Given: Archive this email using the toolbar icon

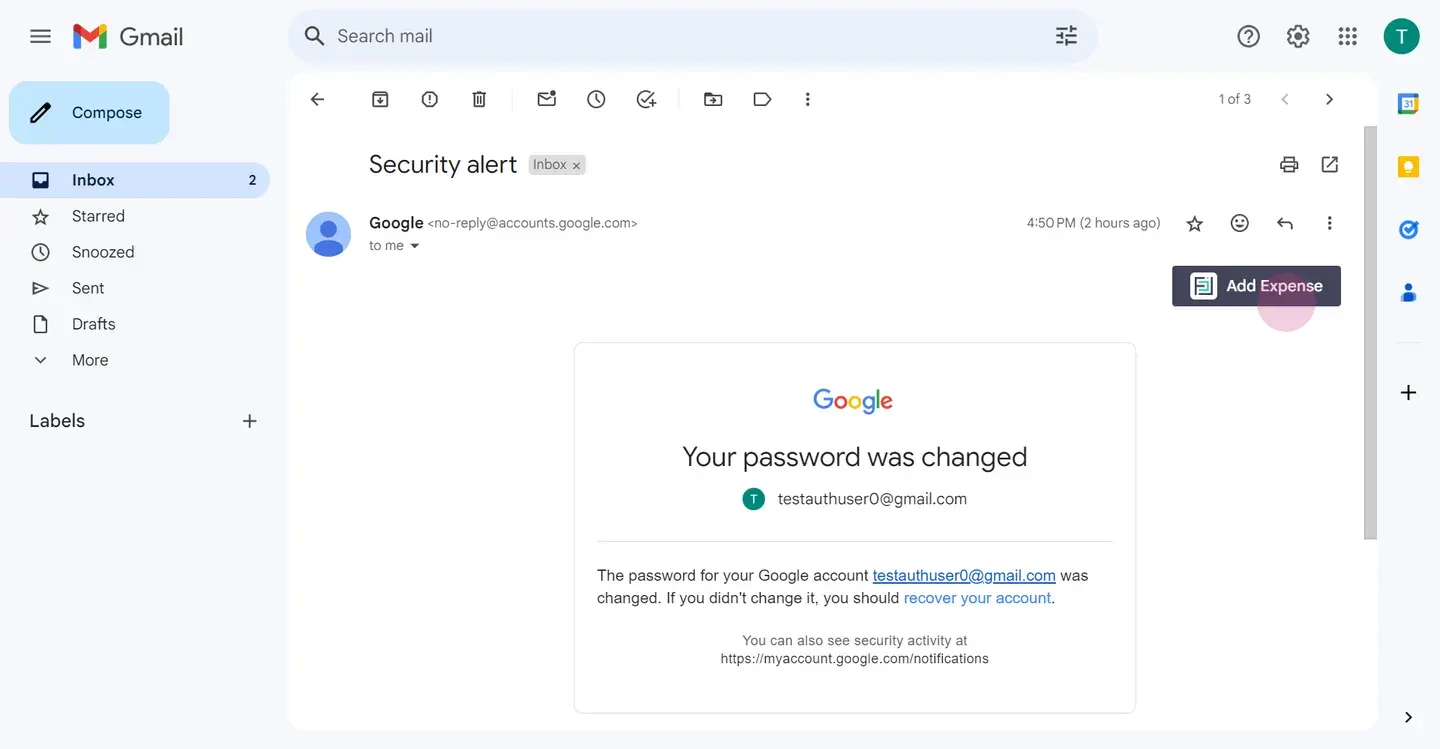Looking at the screenshot, I should pyautogui.click(x=380, y=99).
